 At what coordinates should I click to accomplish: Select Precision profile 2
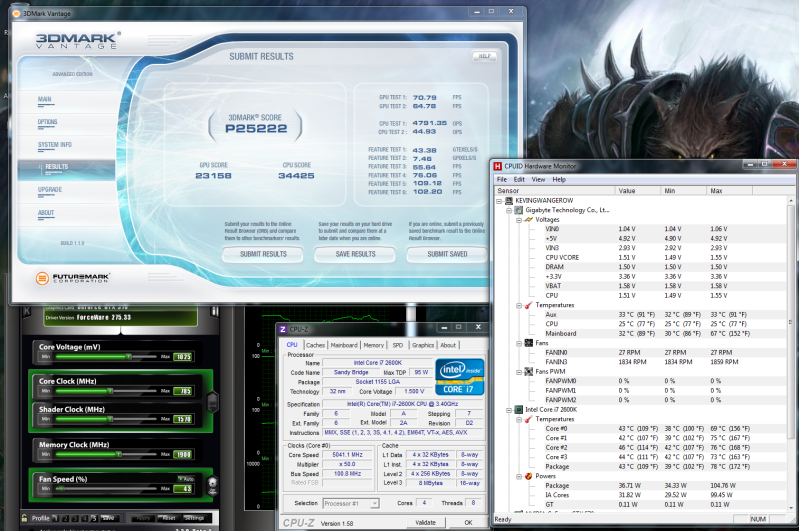pos(65,518)
